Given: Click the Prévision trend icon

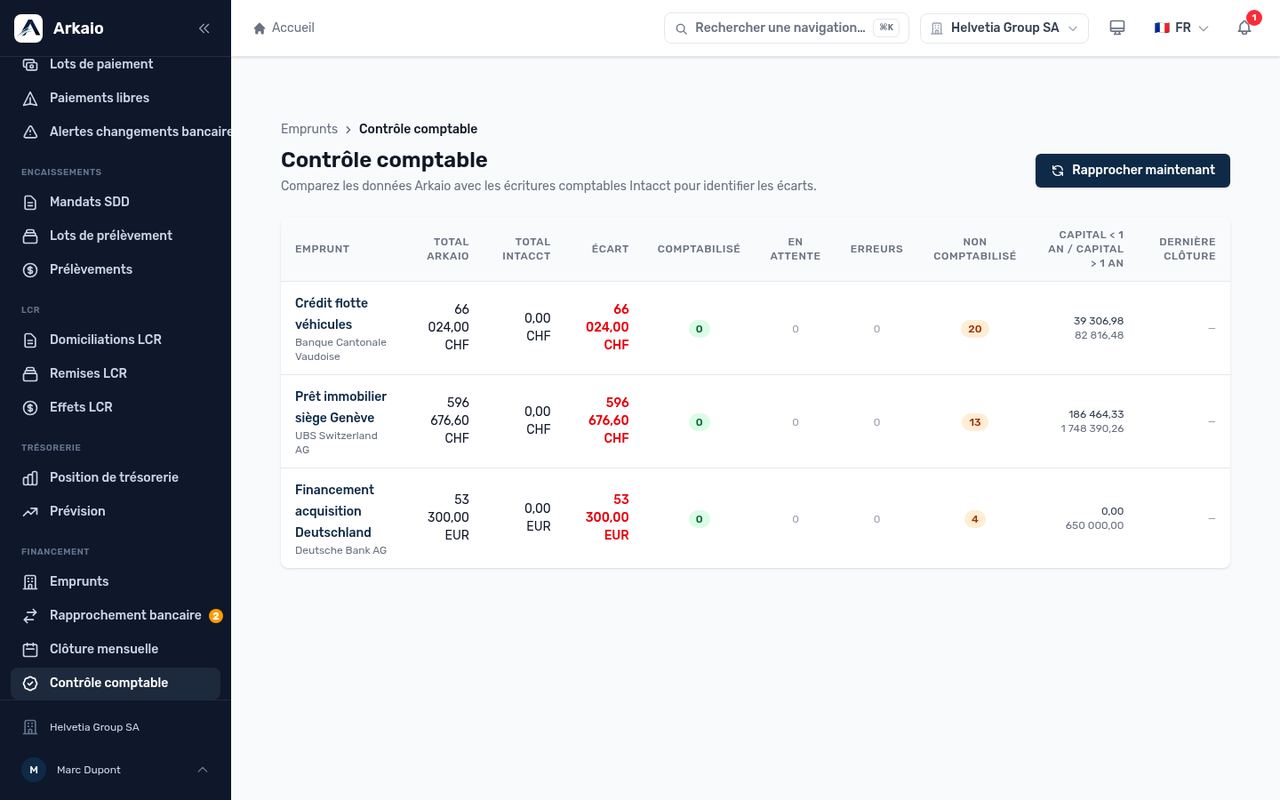Looking at the screenshot, I should (30, 512).
